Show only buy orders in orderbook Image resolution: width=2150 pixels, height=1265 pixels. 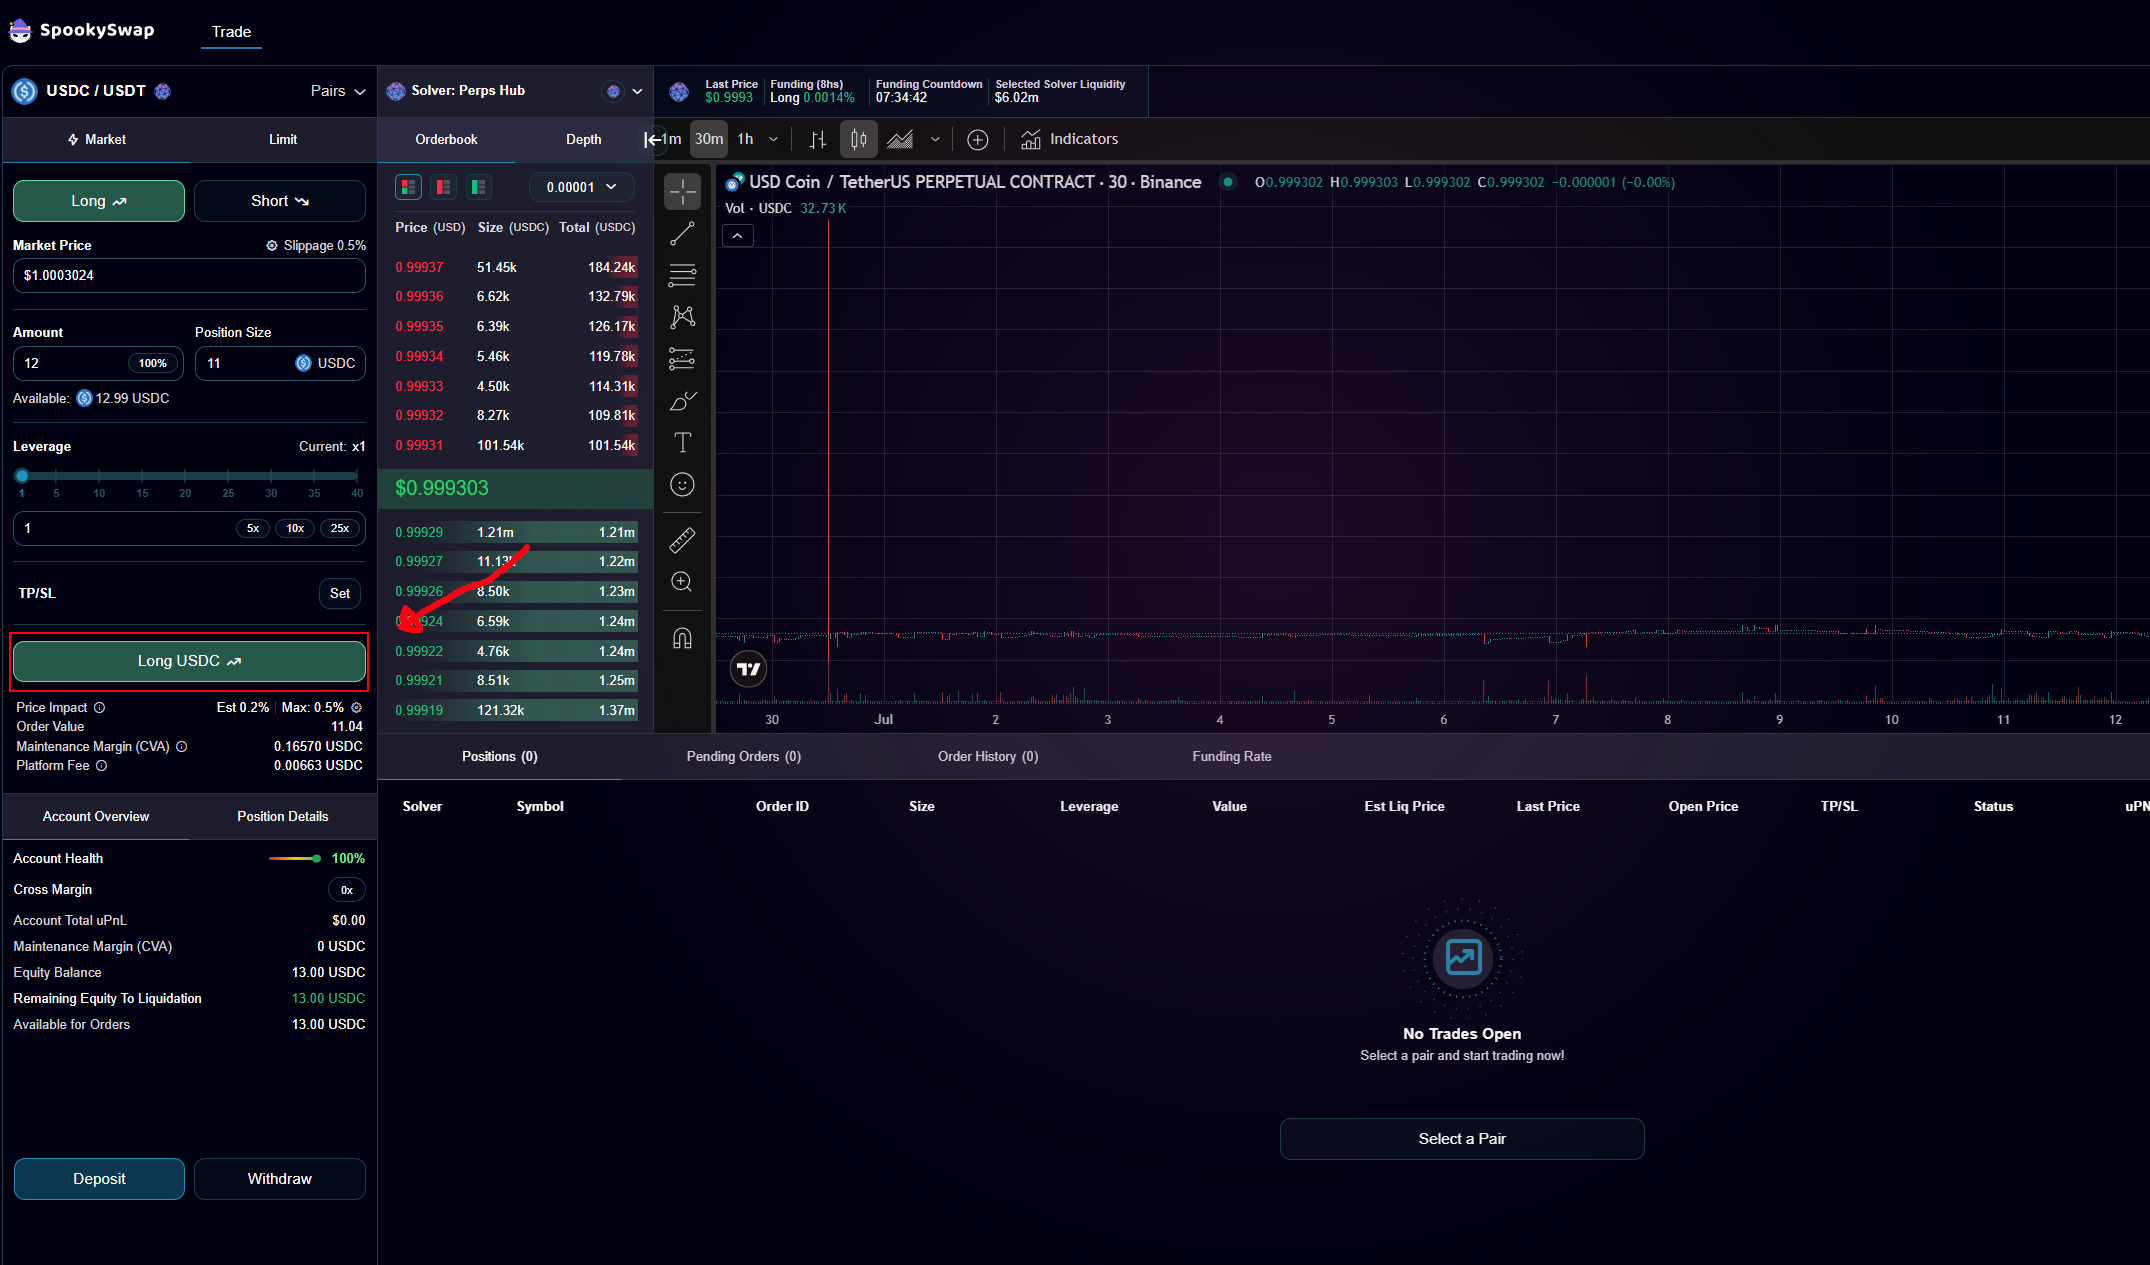pos(478,187)
